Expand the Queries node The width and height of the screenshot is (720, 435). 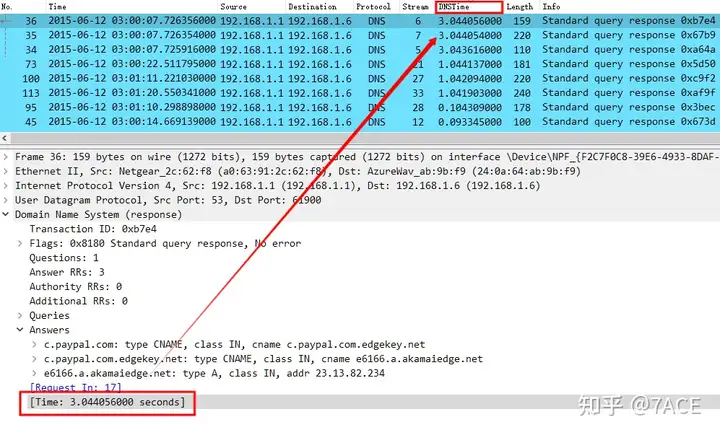pyautogui.click(x=20, y=316)
